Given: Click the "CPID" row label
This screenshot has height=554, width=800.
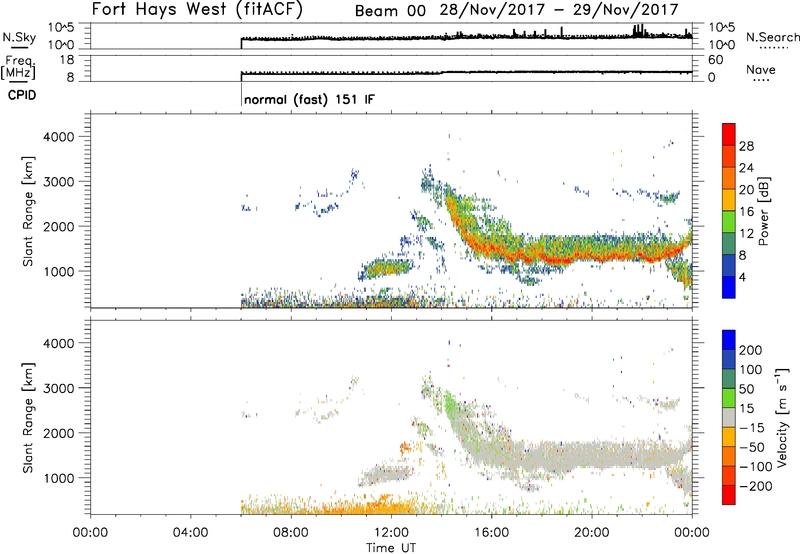Looking at the screenshot, I should click(x=22, y=95).
